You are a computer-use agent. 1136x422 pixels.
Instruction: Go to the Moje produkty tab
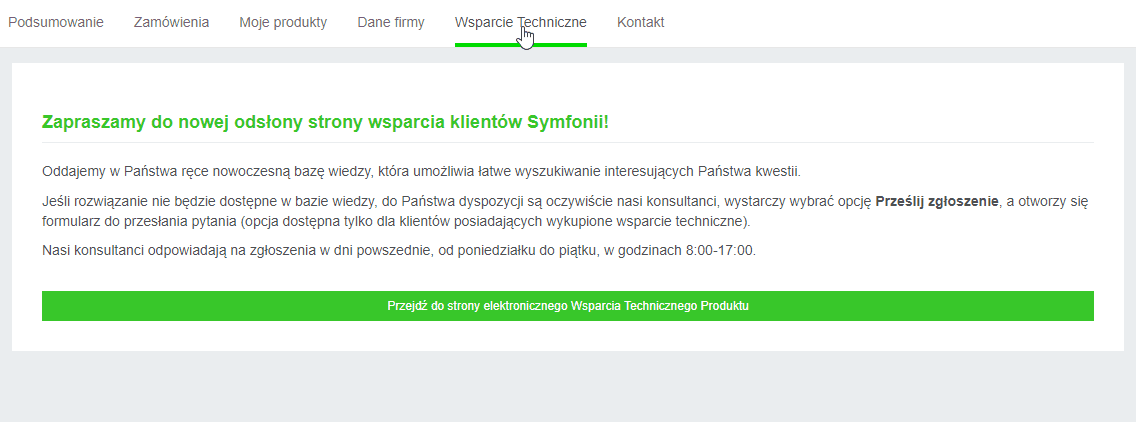point(283,22)
